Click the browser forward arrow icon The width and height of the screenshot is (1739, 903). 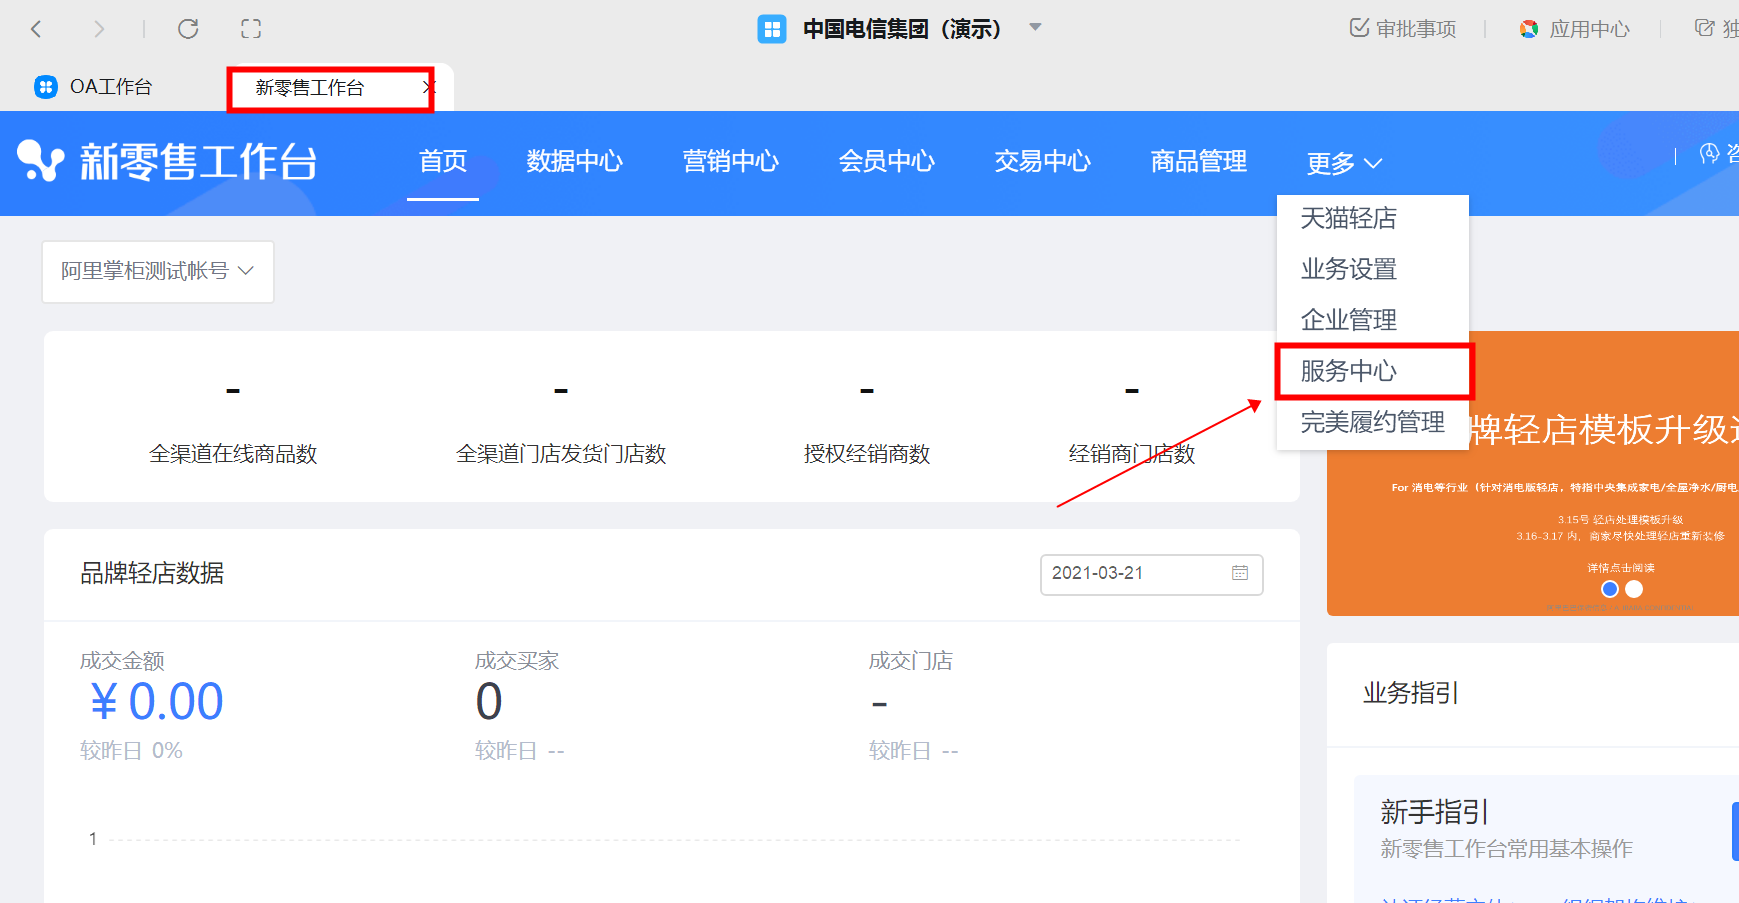[98, 29]
